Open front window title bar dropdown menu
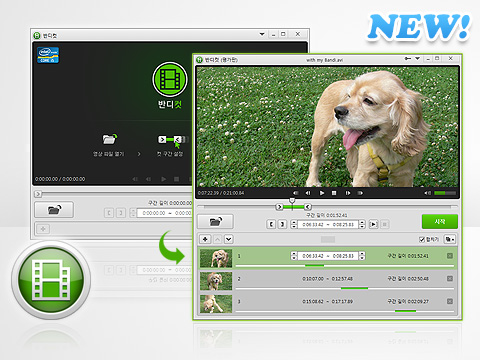Image resolution: width=480 pixels, height=360 pixels. [417, 59]
